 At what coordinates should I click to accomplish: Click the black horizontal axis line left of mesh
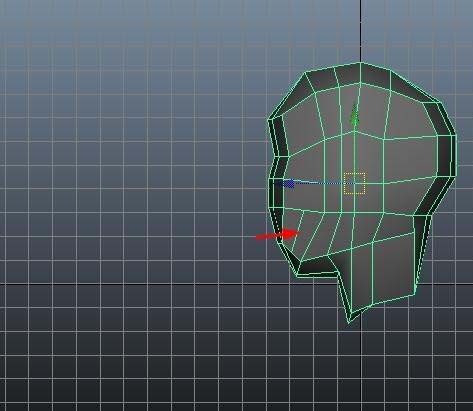[133, 284]
